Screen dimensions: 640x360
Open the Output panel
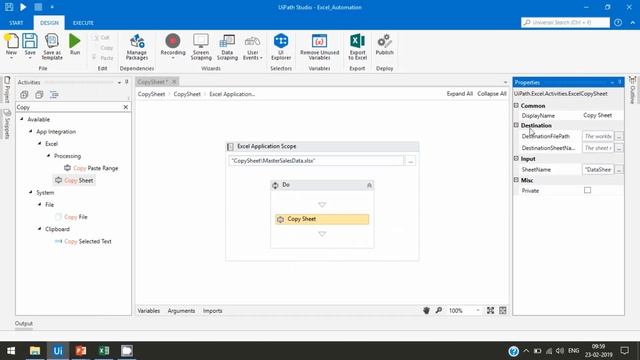24,323
